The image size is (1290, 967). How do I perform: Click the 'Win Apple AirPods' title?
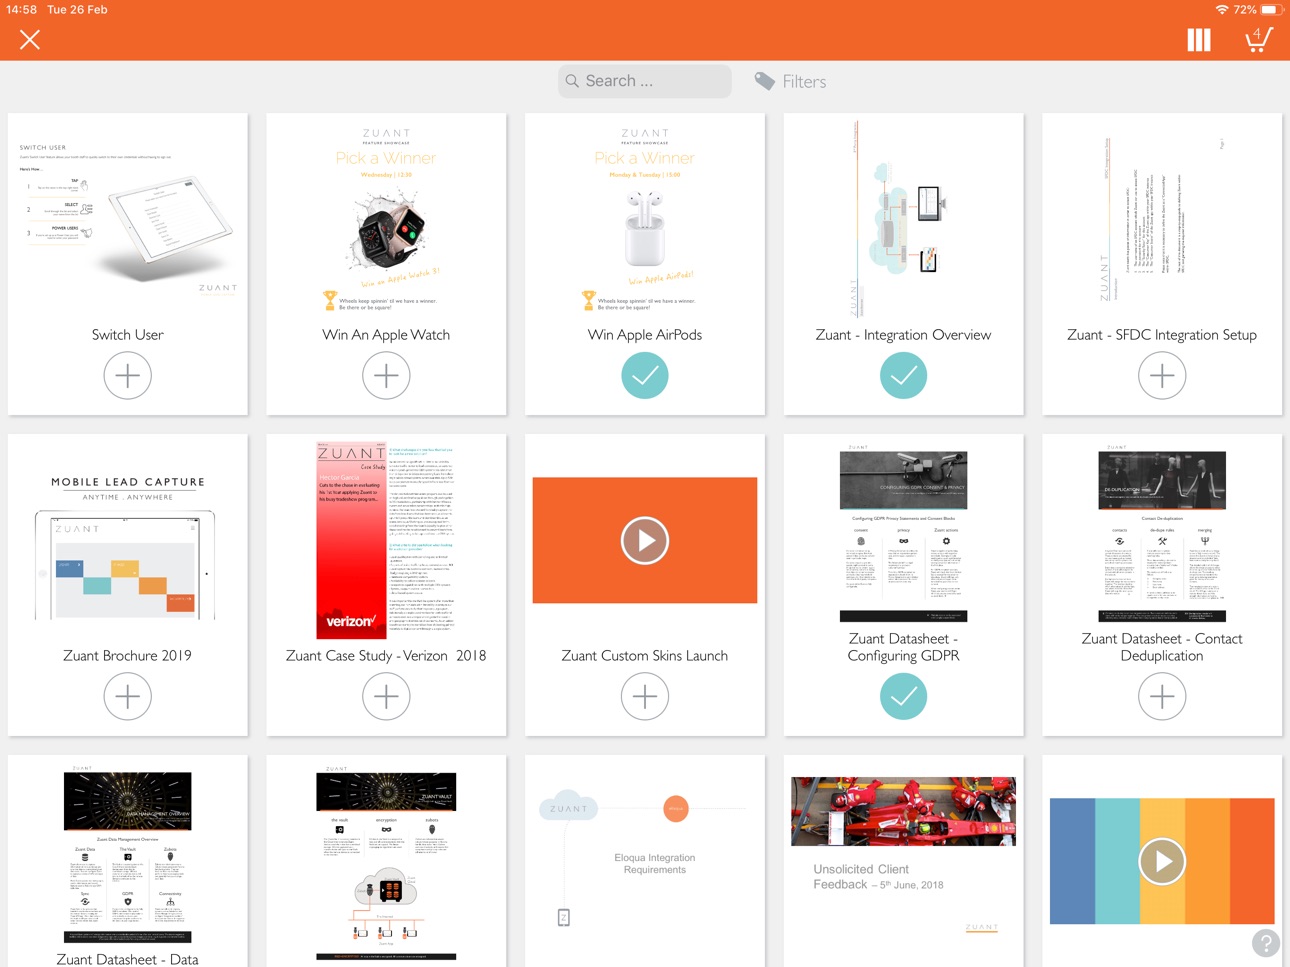tap(645, 335)
